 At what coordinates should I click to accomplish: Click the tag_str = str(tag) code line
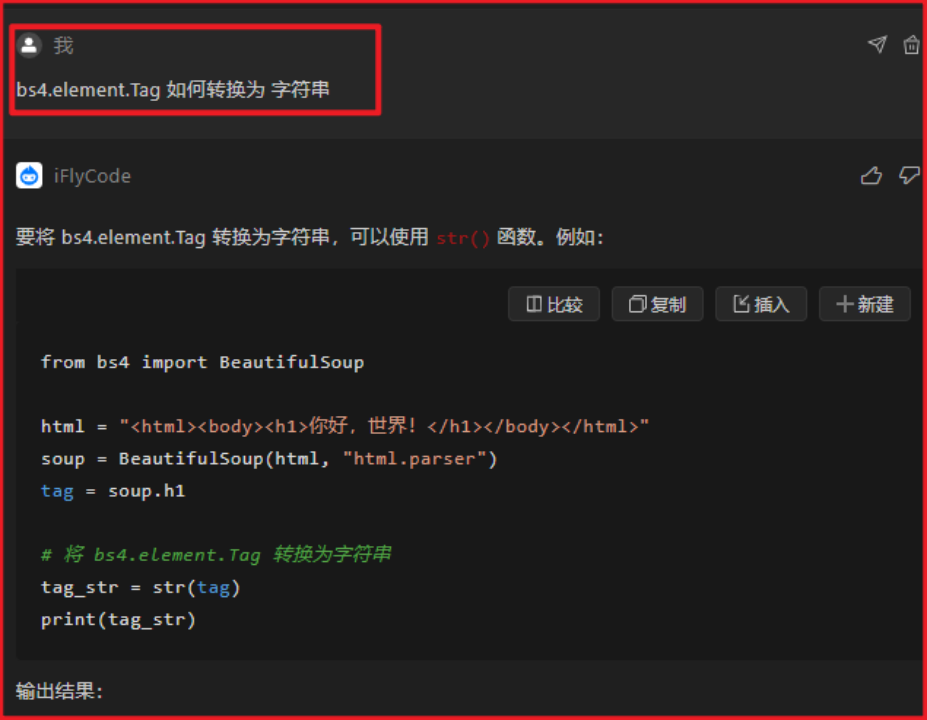coord(140,588)
